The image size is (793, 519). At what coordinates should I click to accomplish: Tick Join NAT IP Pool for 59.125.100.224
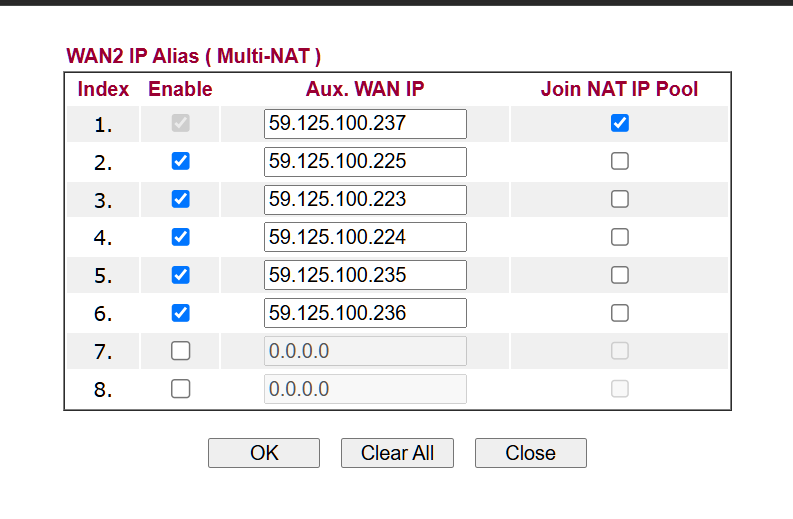pyautogui.click(x=620, y=237)
